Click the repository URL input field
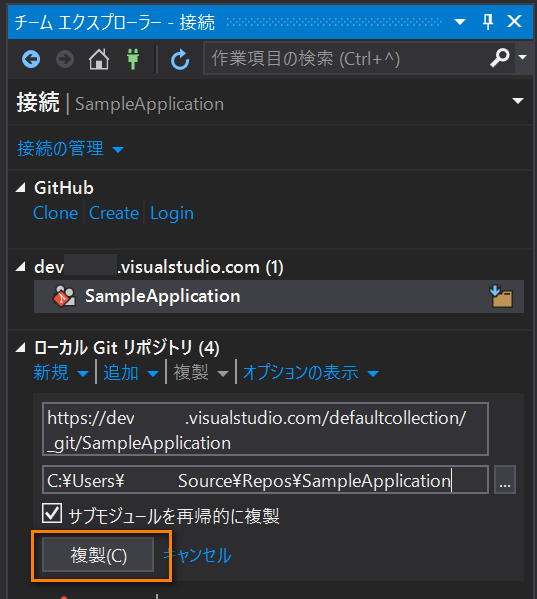This screenshot has width=537, height=599. 265,429
